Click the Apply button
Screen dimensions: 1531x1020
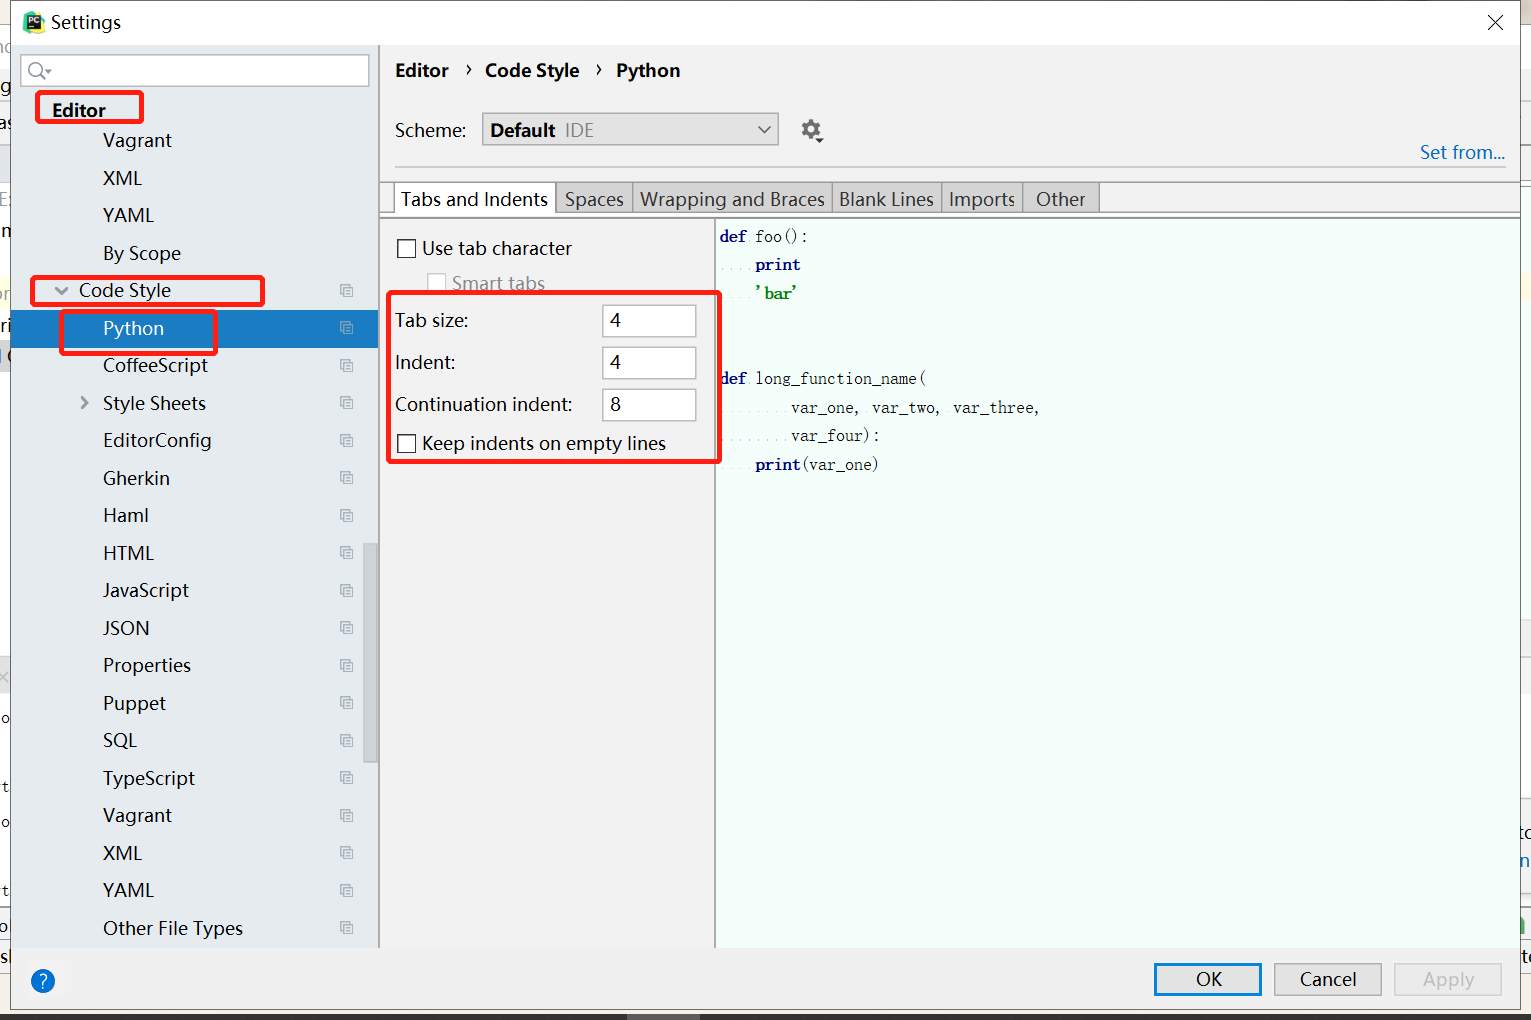point(1448,979)
